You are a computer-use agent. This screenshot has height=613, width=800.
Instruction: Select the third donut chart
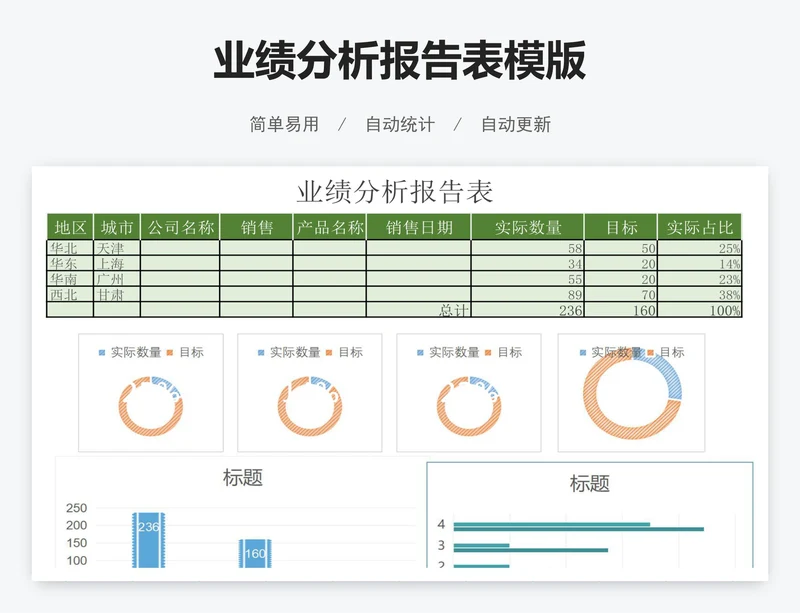pyautogui.click(x=469, y=393)
